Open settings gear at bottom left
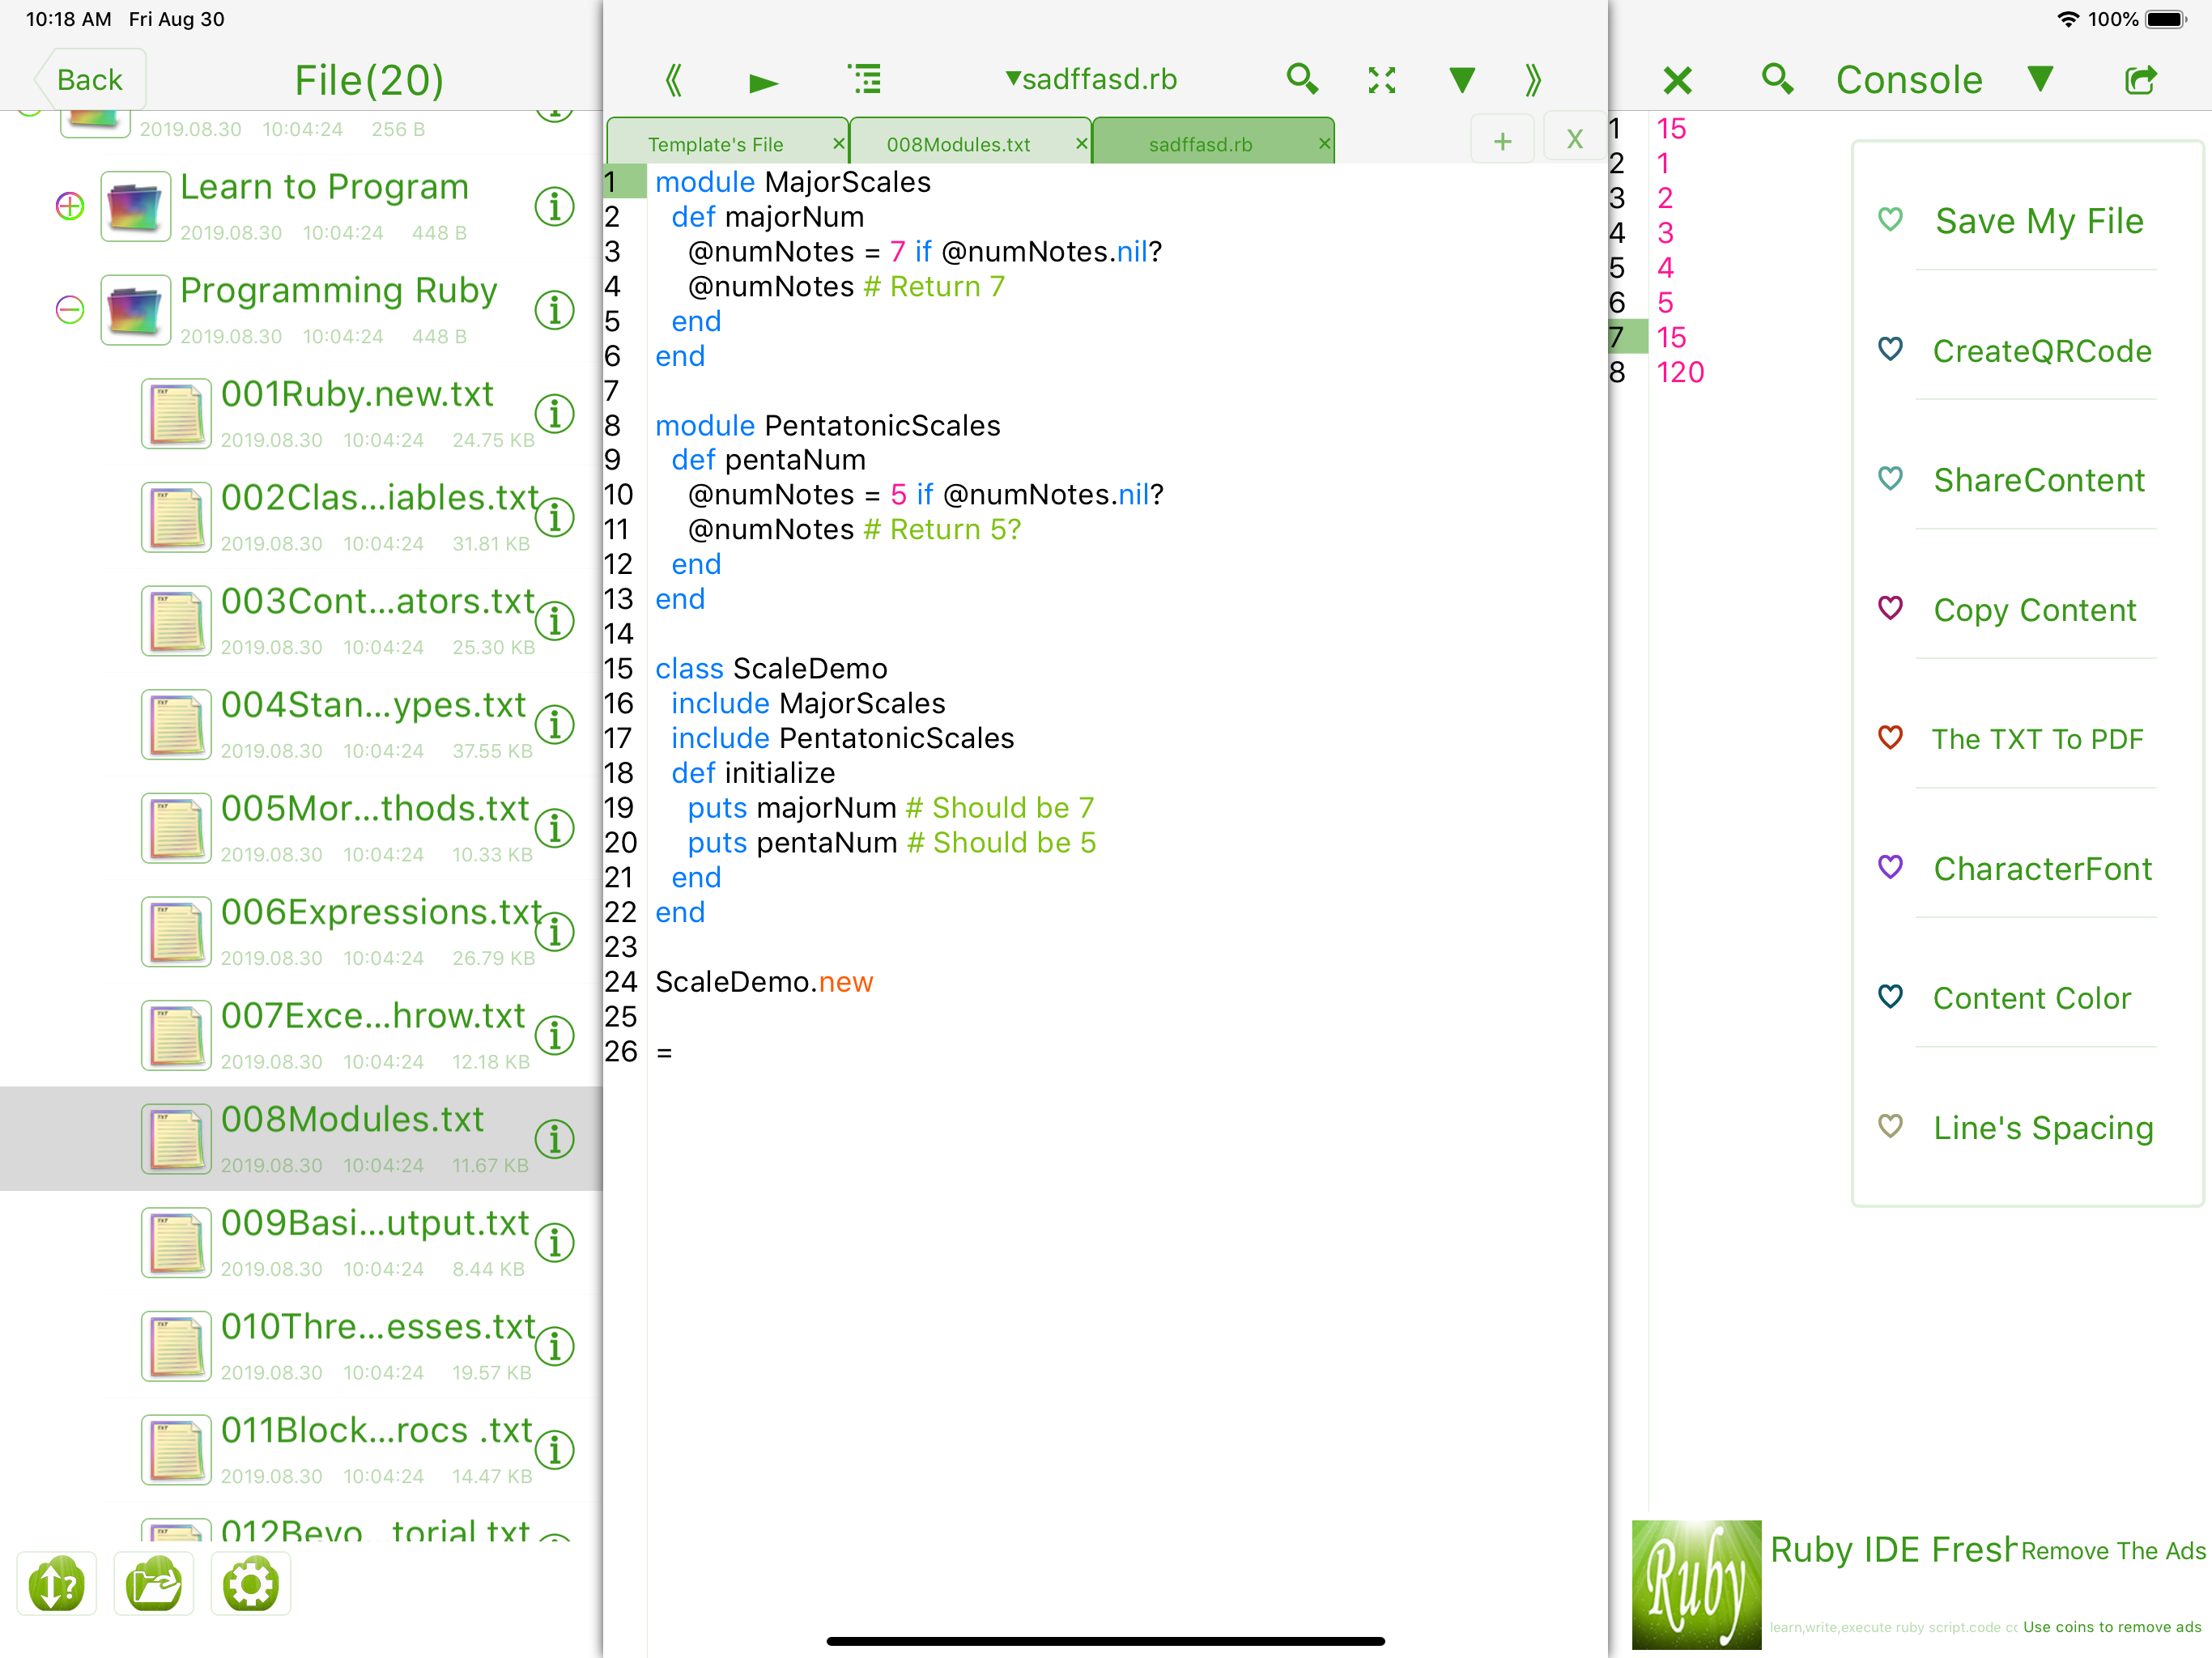The width and height of the screenshot is (2212, 1658). [250, 1583]
